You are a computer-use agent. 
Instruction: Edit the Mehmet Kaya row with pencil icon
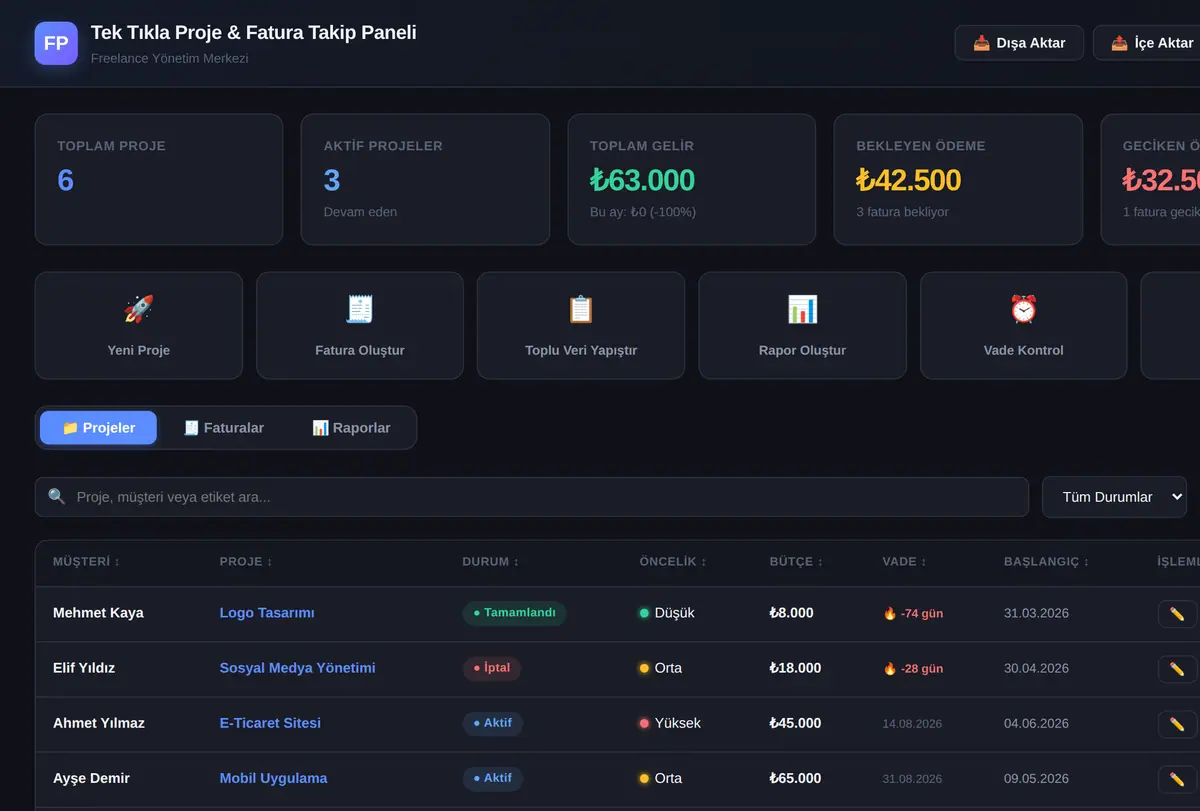[x=1177, y=614]
